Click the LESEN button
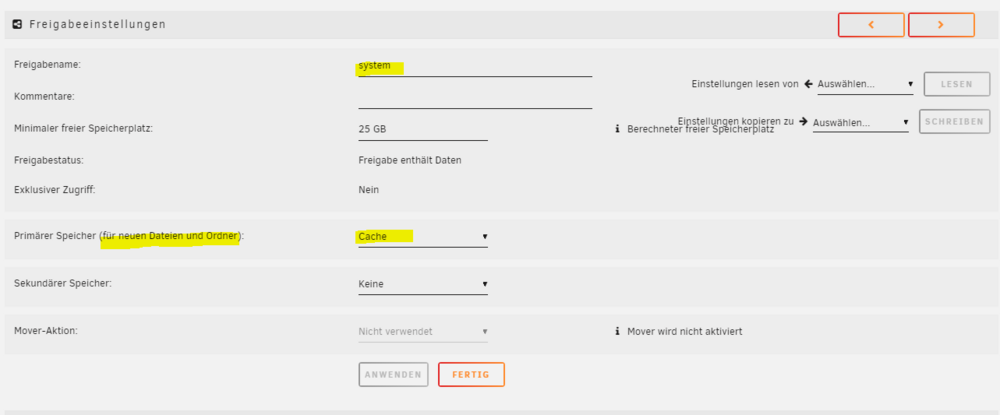 [x=957, y=84]
